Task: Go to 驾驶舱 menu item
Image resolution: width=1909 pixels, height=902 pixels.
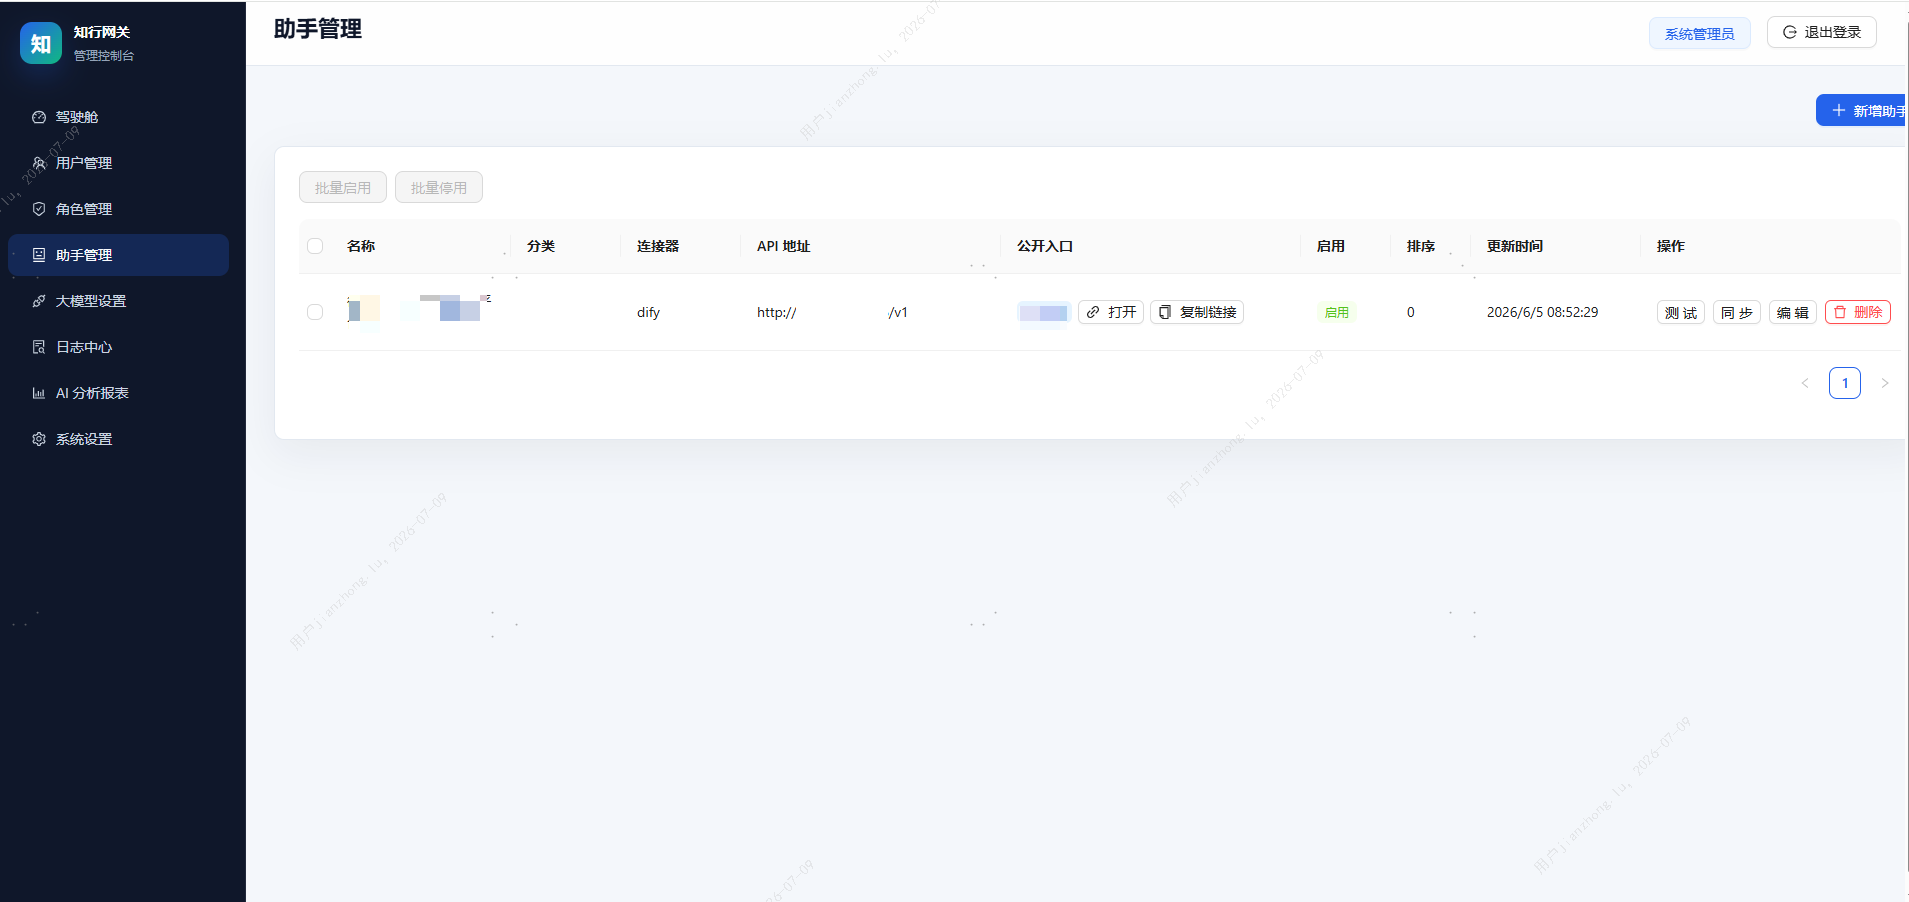Action: tap(118, 117)
